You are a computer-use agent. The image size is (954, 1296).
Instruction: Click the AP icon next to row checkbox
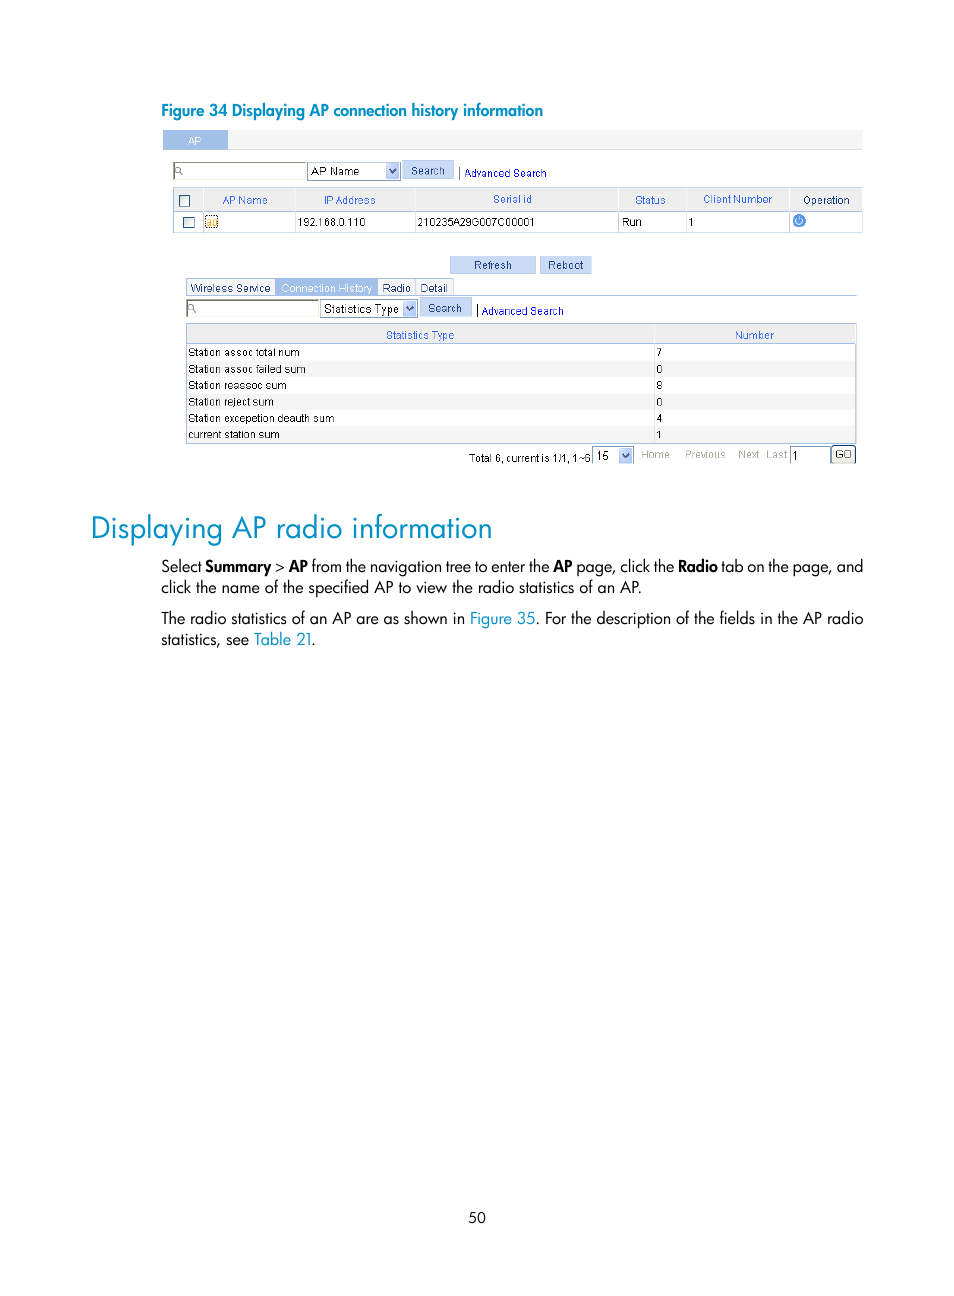(211, 222)
